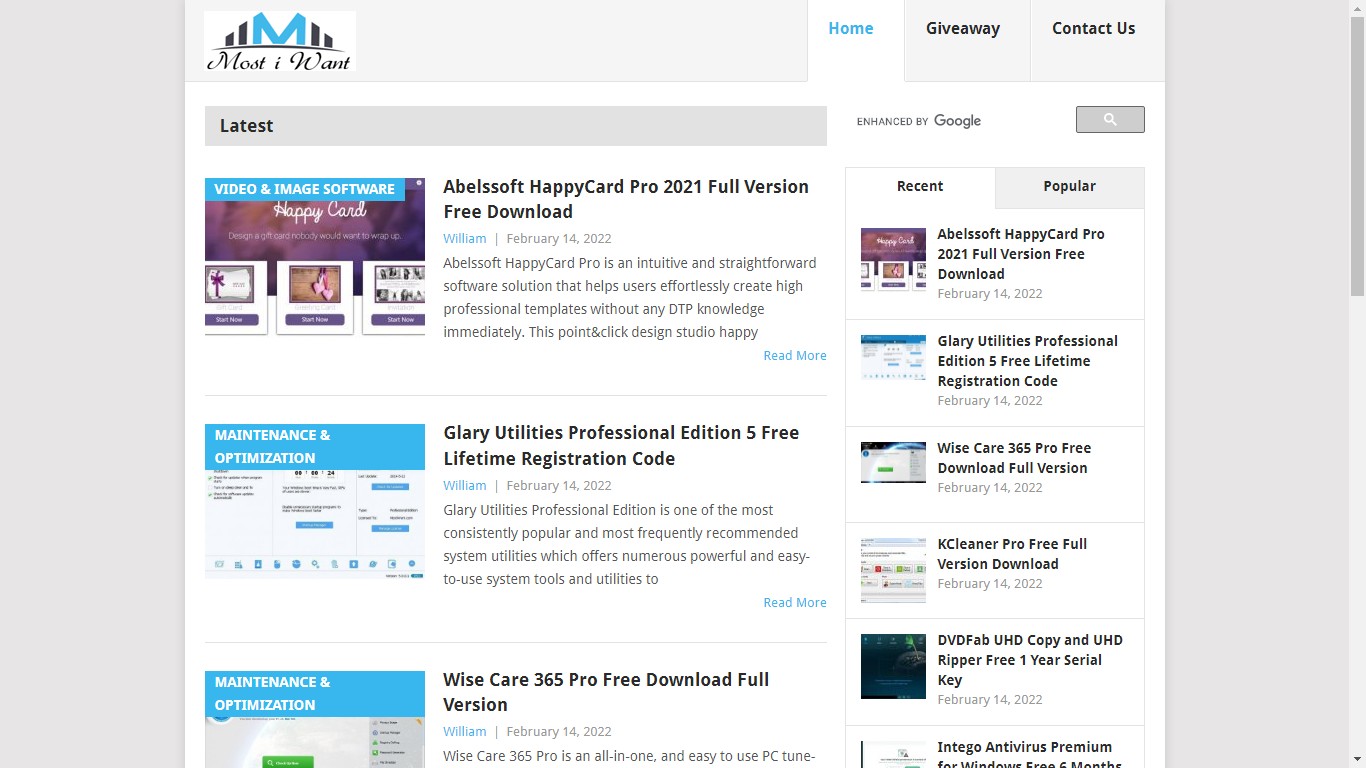Image resolution: width=1366 pixels, height=768 pixels.
Task: Open the Giveaway menu item
Action: 963,29
